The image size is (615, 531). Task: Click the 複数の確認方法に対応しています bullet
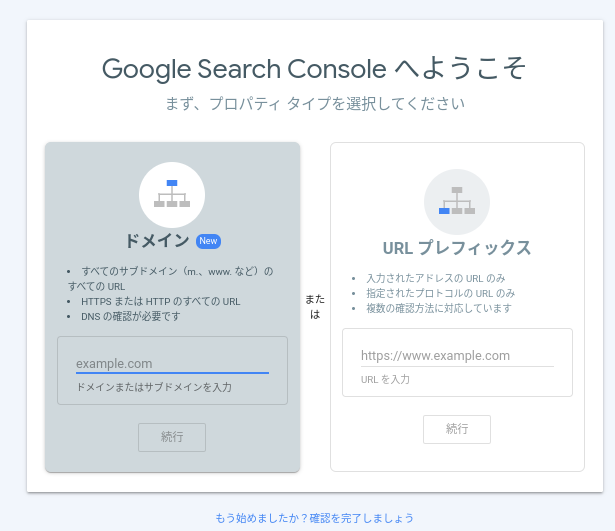[439, 308]
